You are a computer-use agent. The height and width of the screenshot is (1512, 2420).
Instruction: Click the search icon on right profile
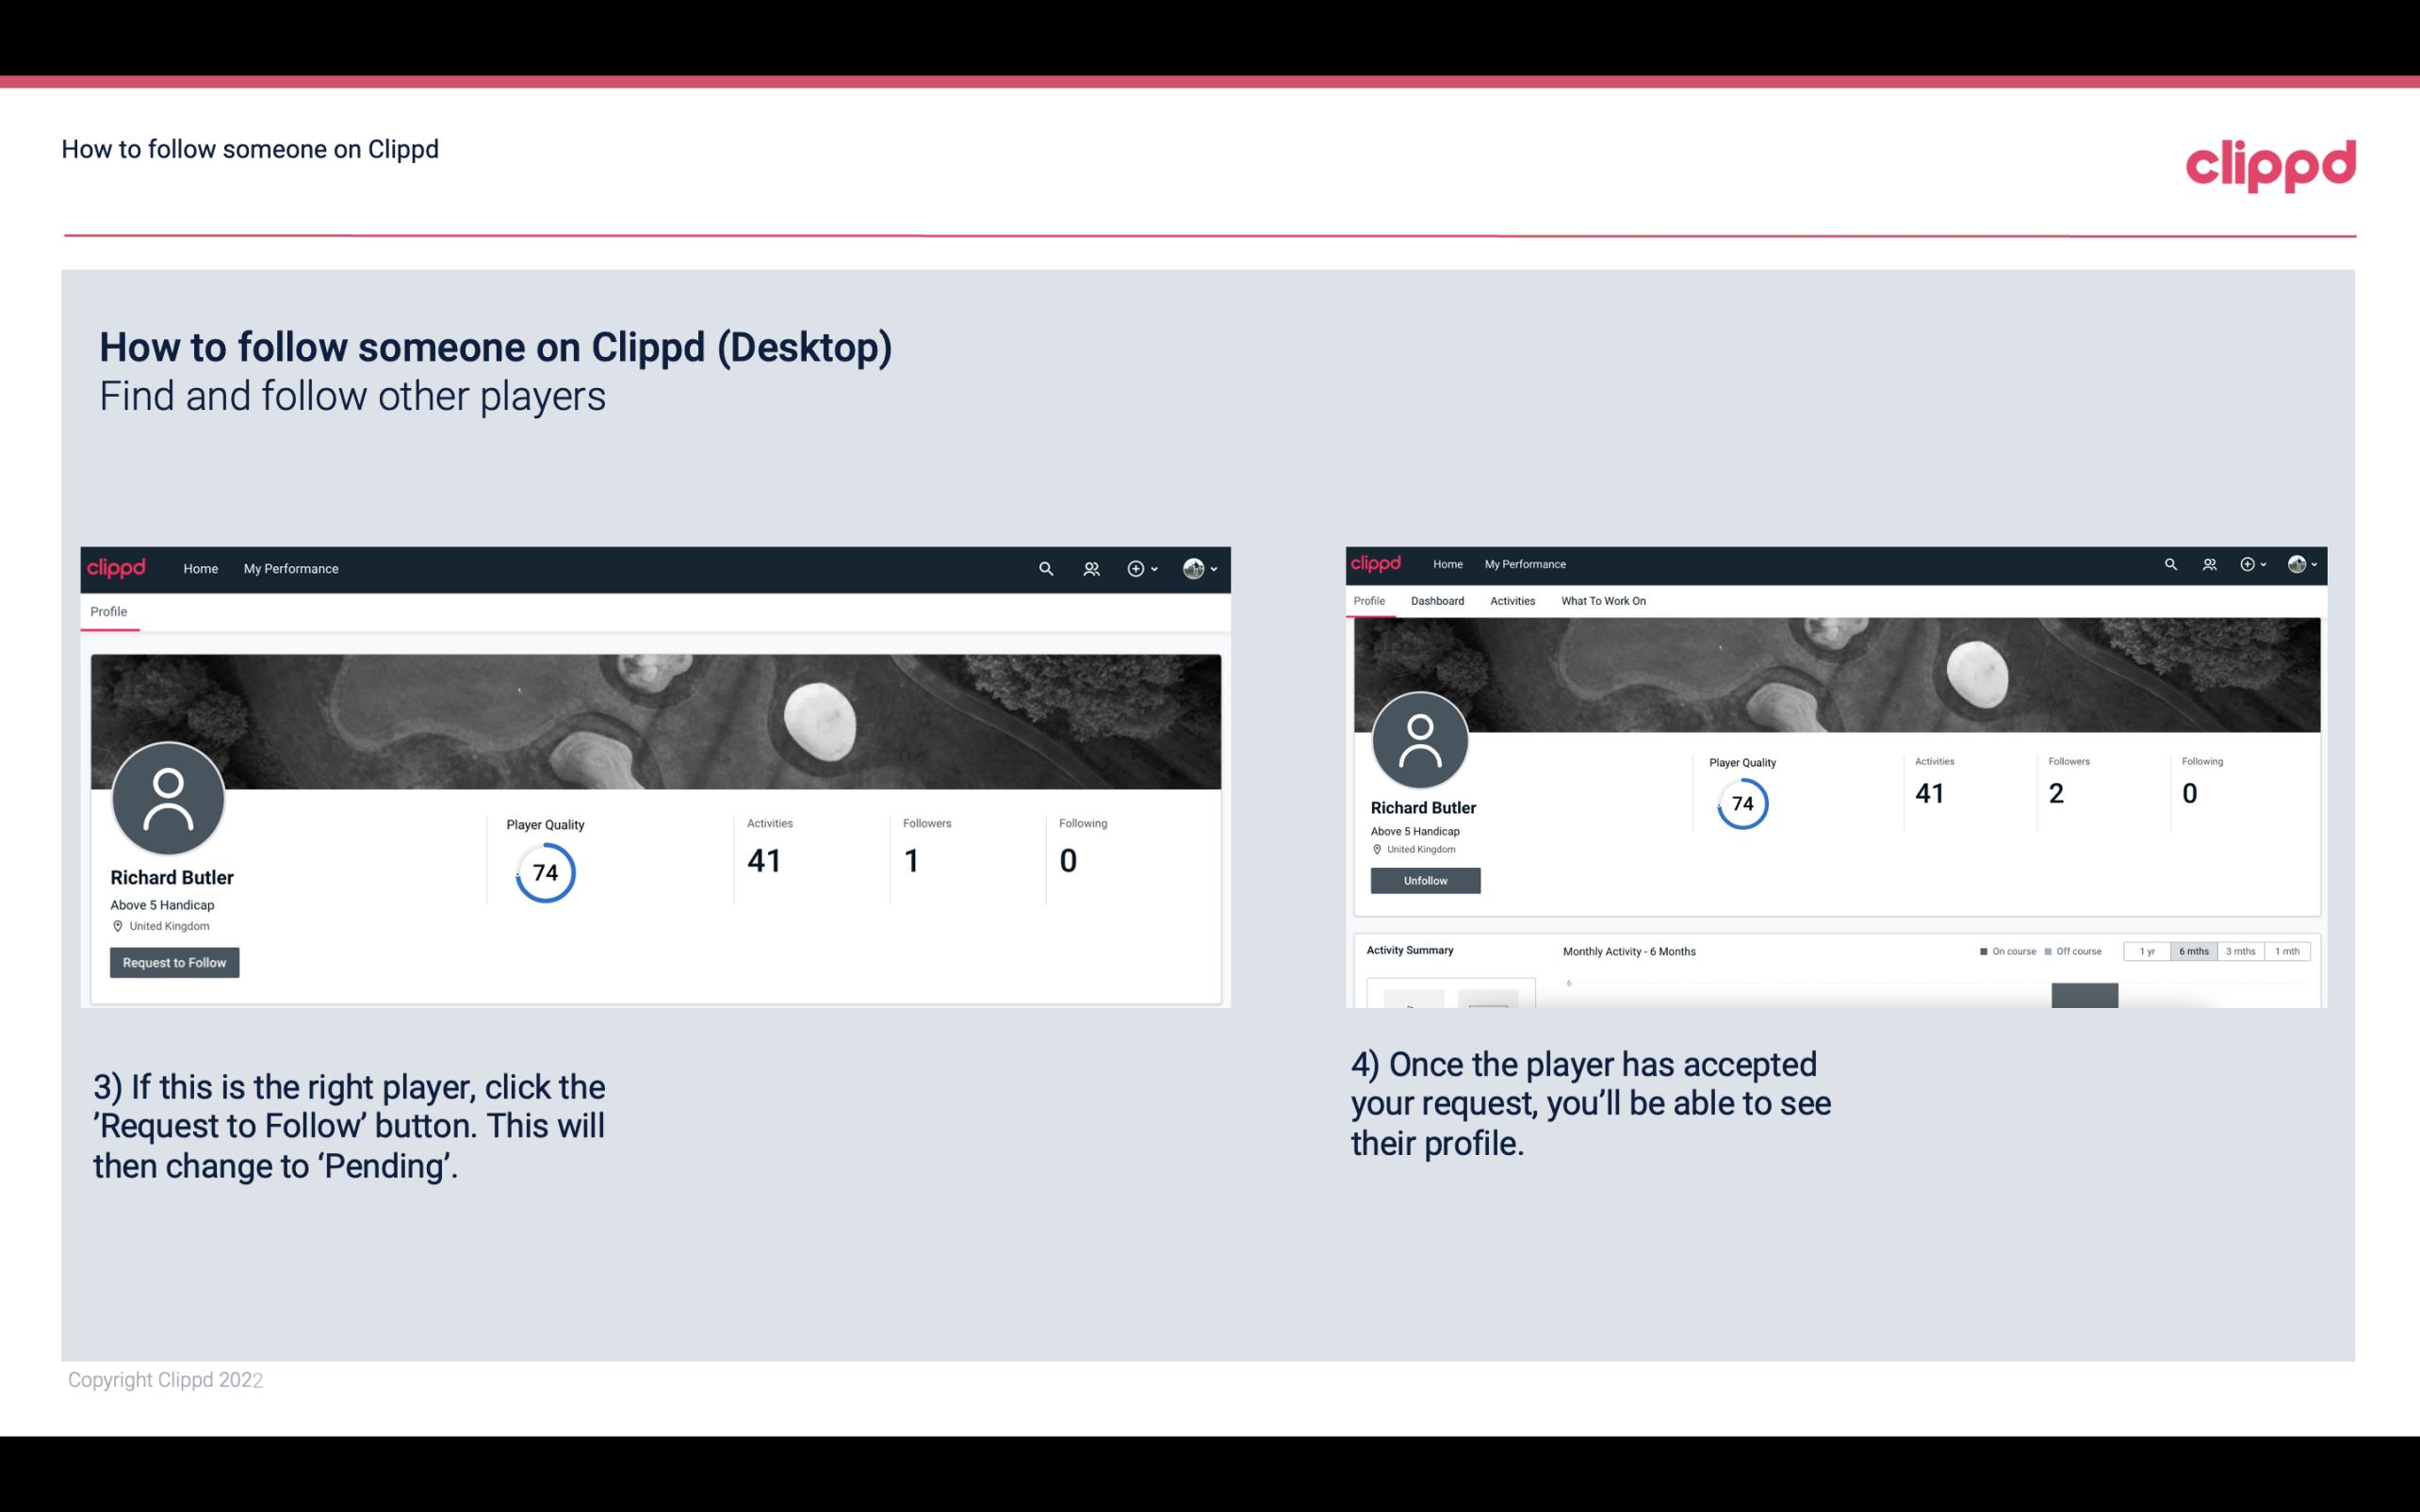click(x=2169, y=562)
